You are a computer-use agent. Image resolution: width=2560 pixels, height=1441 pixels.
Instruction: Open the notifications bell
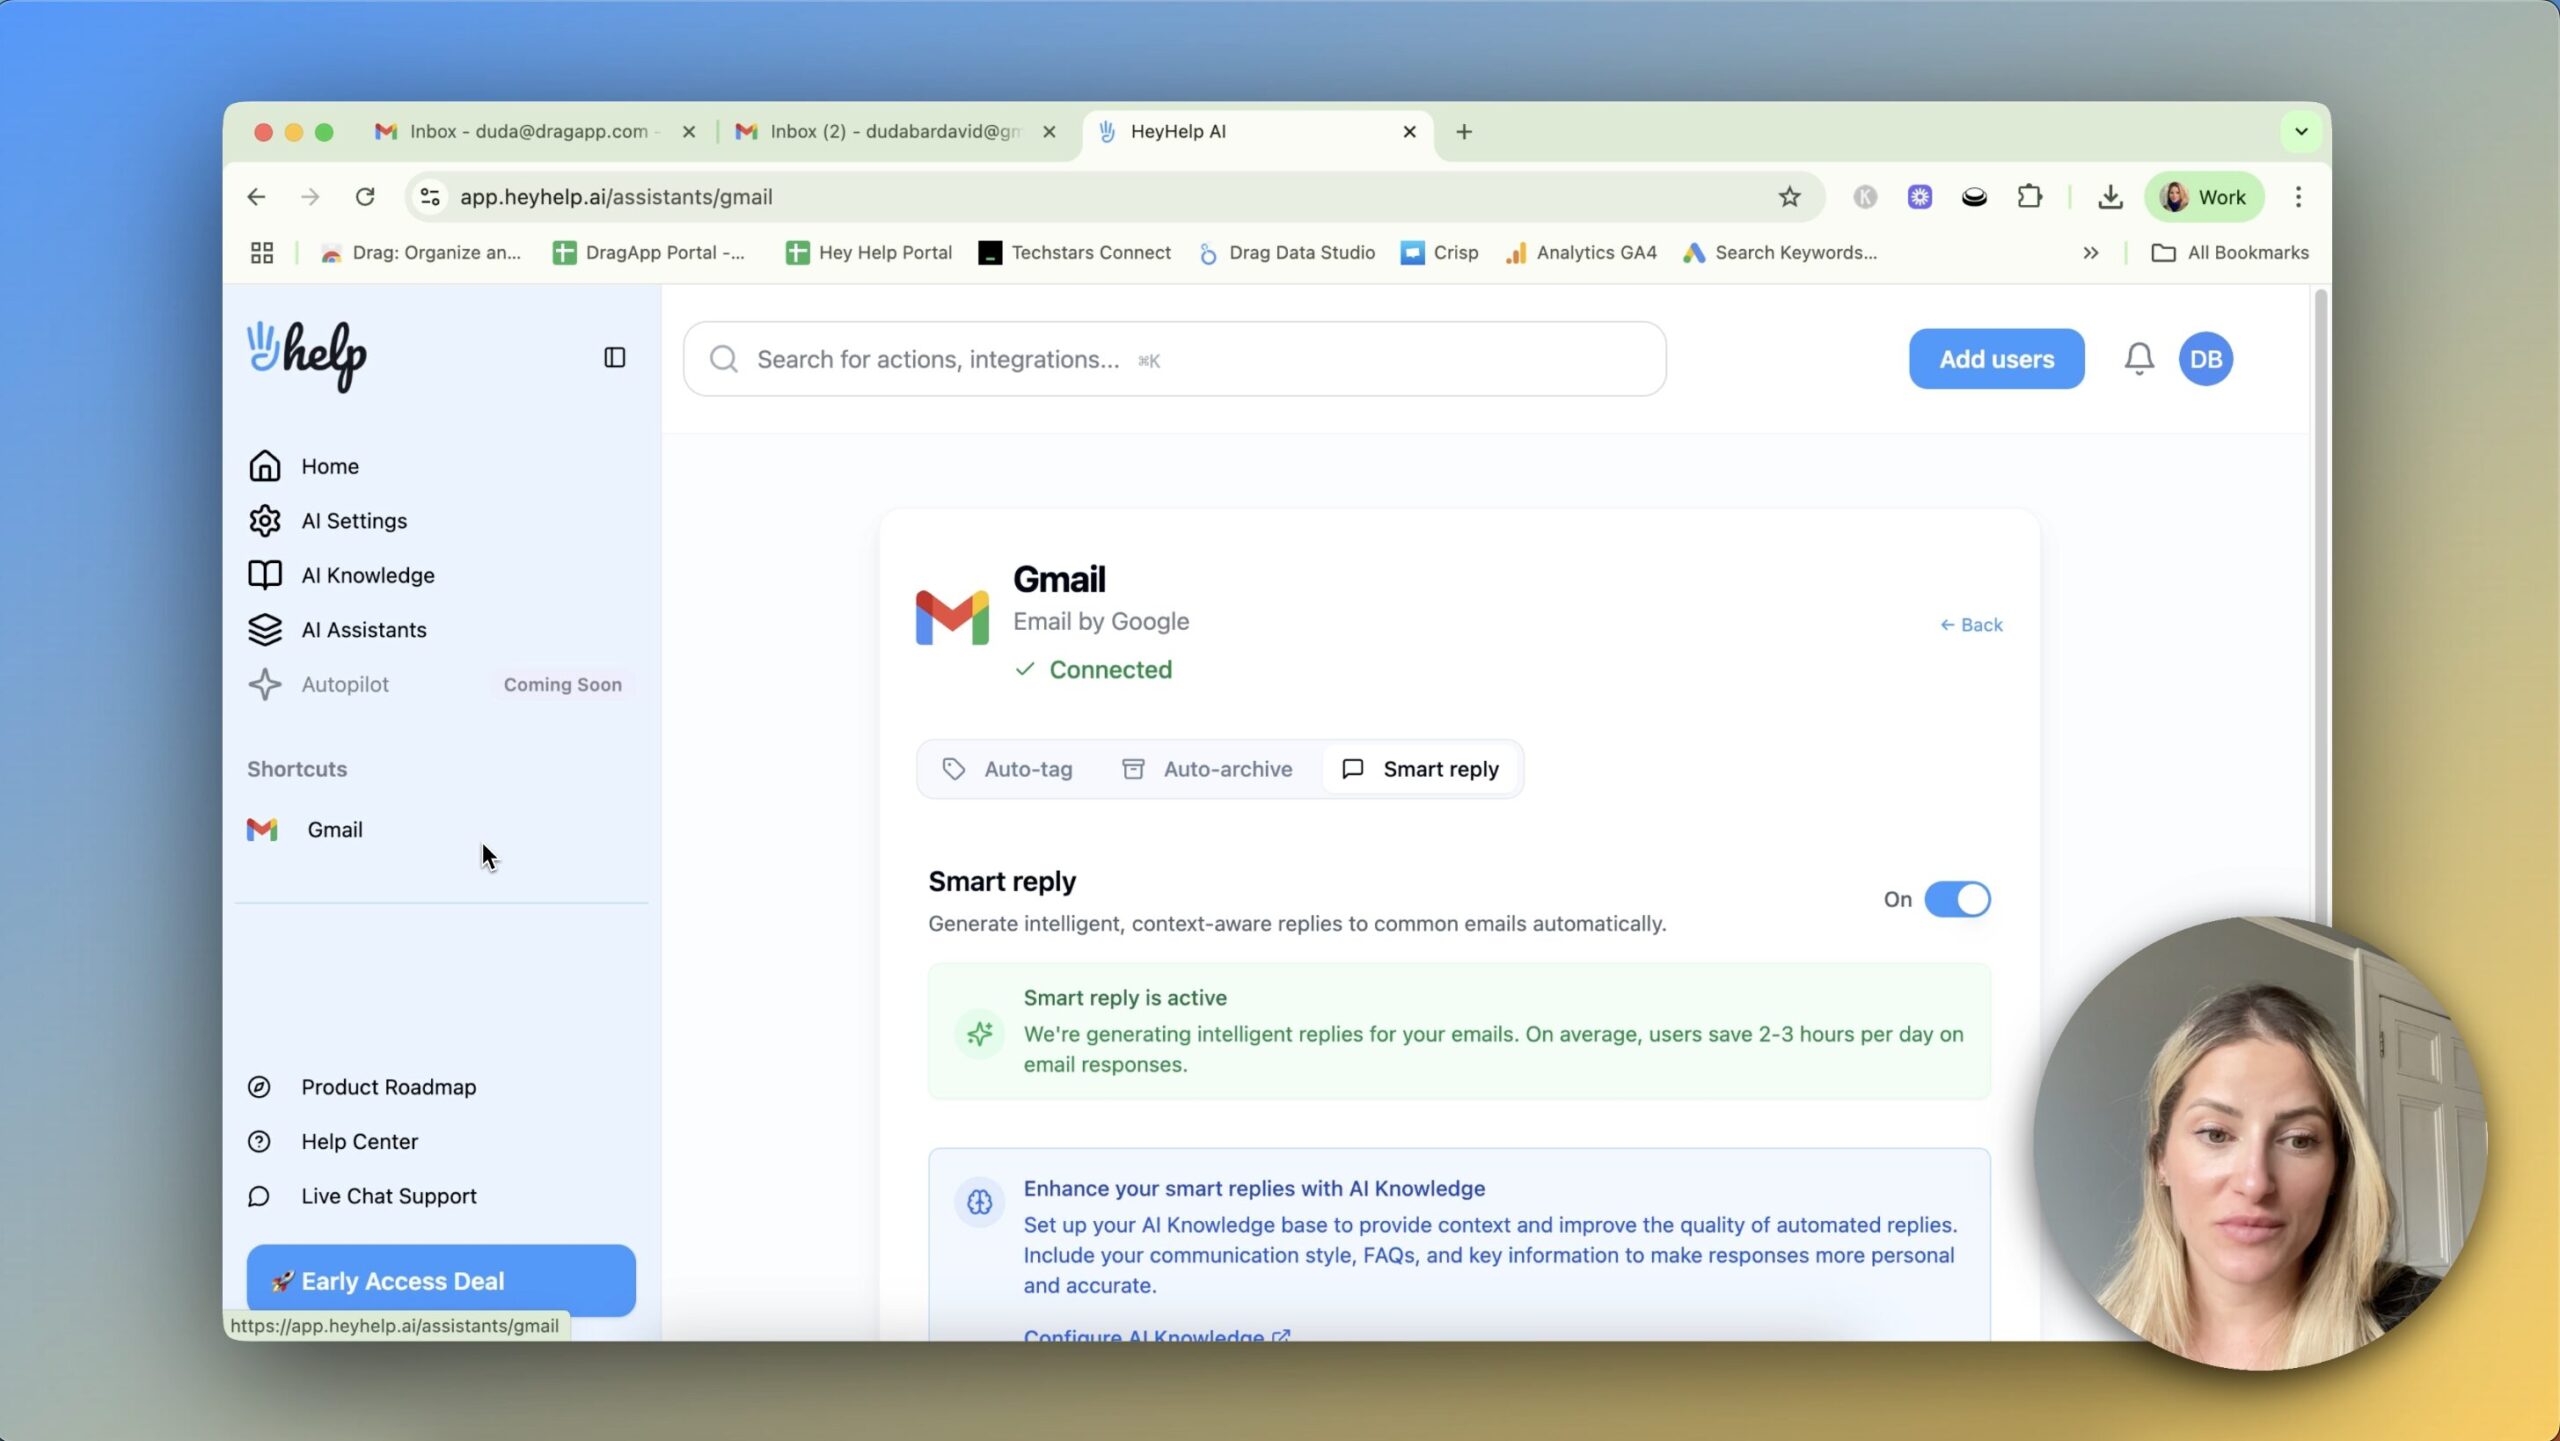pyautogui.click(x=2139, y=359)
